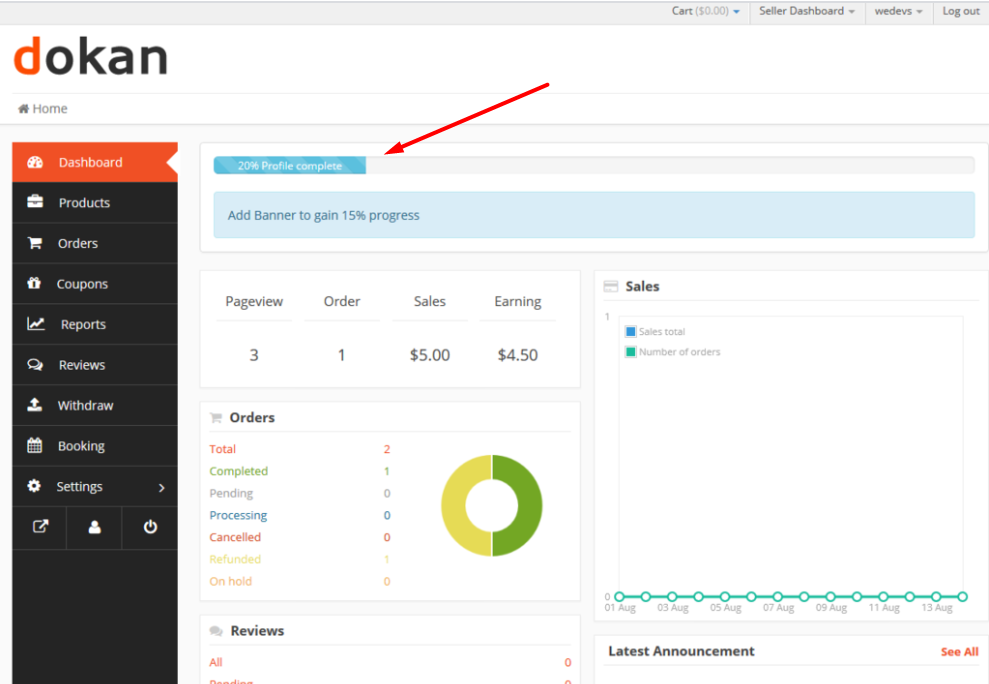This screenshot has height=684, width=989.
Task: Click the $4.50 Earning value
Action: [x=518, y=355]
